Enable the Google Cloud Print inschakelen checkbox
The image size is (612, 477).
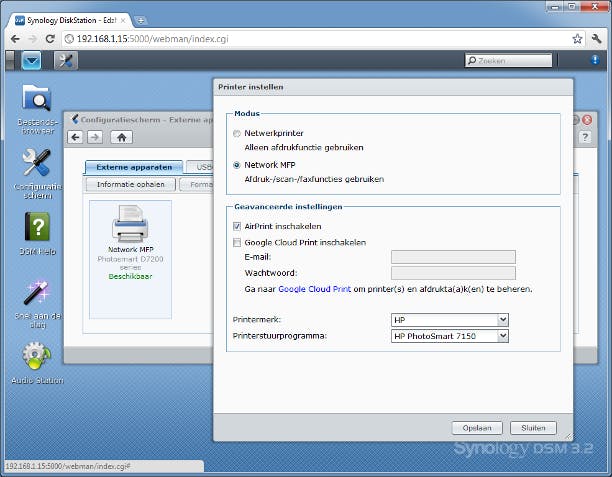click(x=237, y=243)
